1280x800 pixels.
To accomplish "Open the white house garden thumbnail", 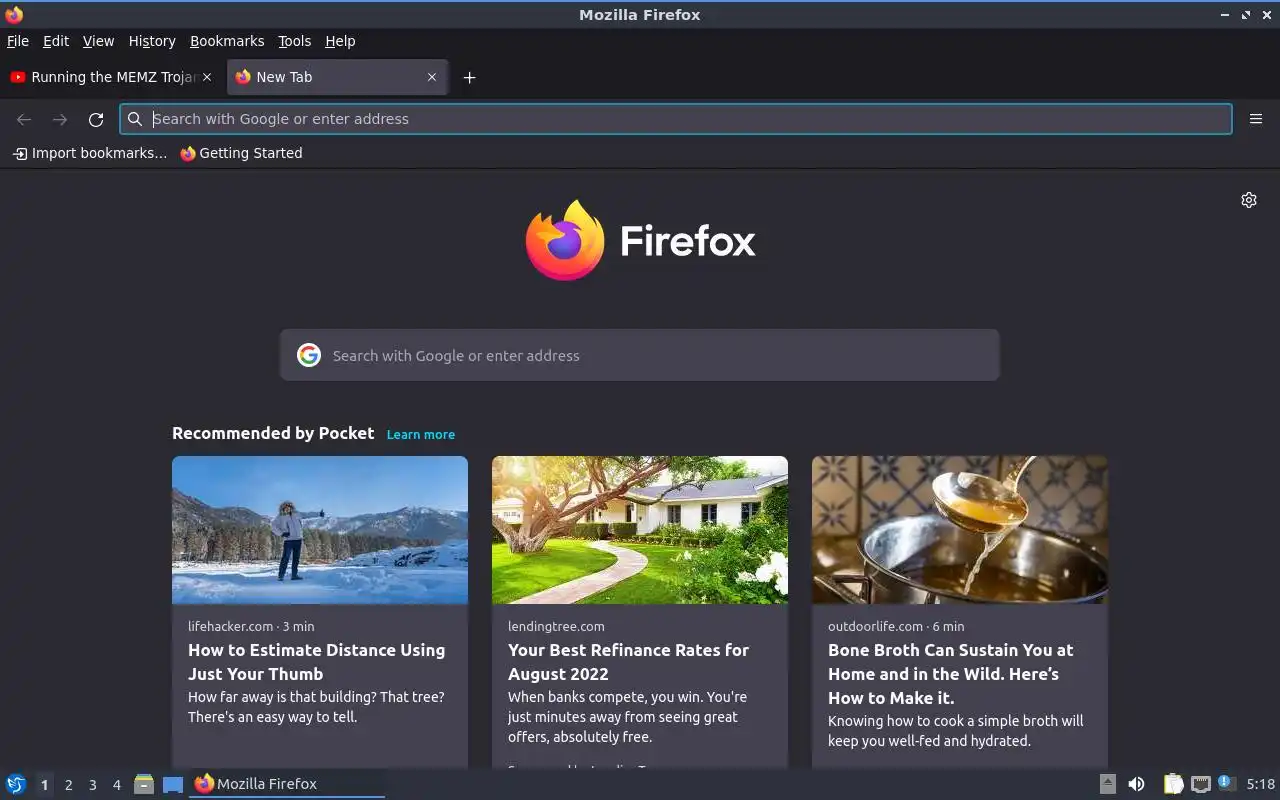I will coord(640,530).
